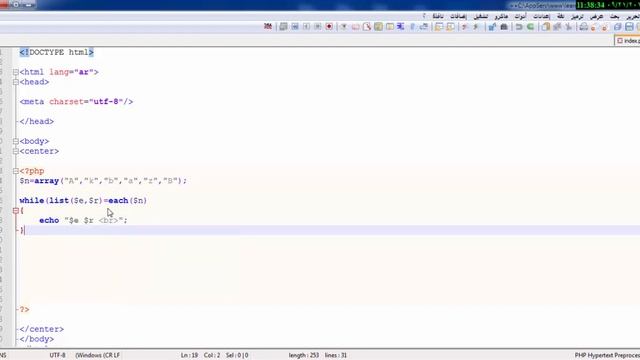Click the echo "$e $r <br>" line
The width and height of the screenshot is (640, 360).
[x=83, y=220]
